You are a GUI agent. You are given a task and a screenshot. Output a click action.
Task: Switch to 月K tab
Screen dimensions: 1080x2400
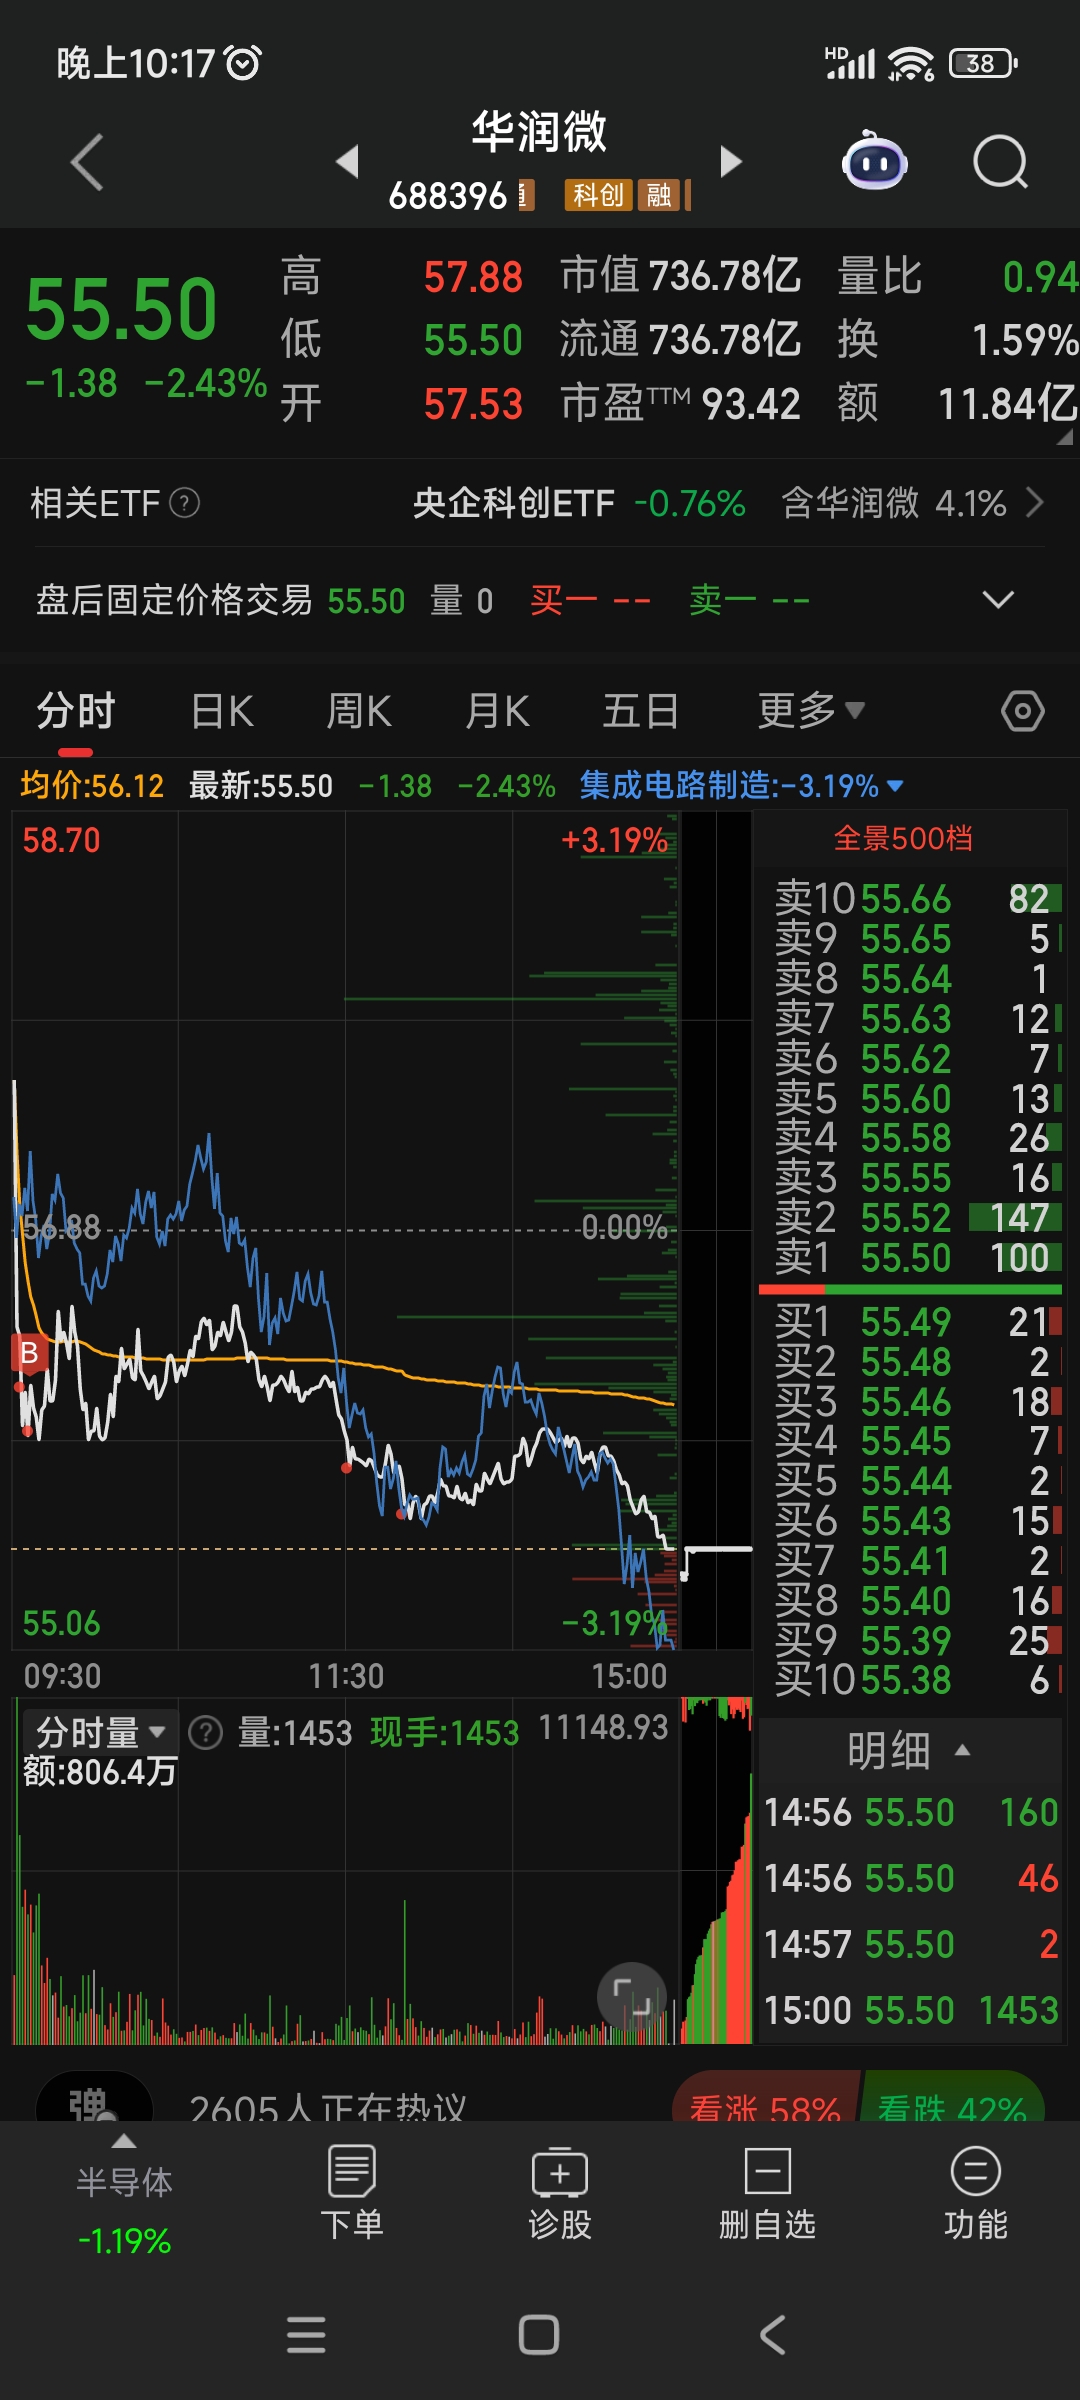point(498,711)
